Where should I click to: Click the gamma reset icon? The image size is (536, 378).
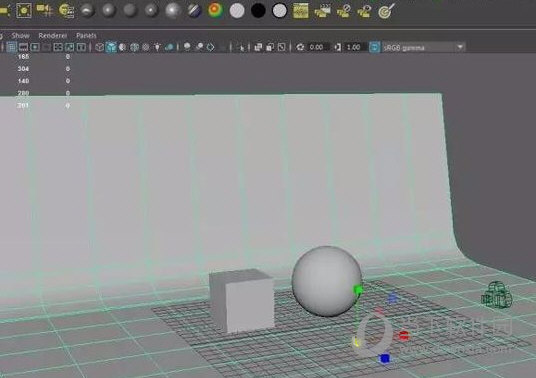coord(337,47)
